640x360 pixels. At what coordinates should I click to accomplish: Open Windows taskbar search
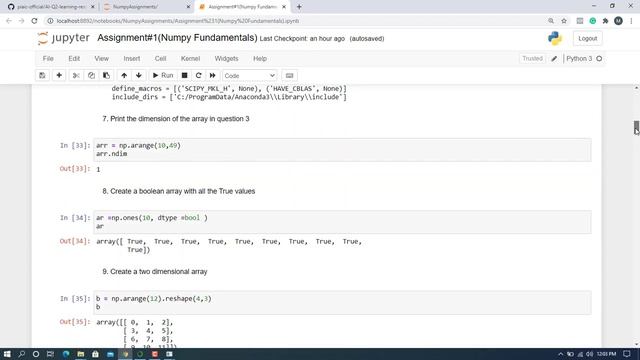[x=22, y=354]
